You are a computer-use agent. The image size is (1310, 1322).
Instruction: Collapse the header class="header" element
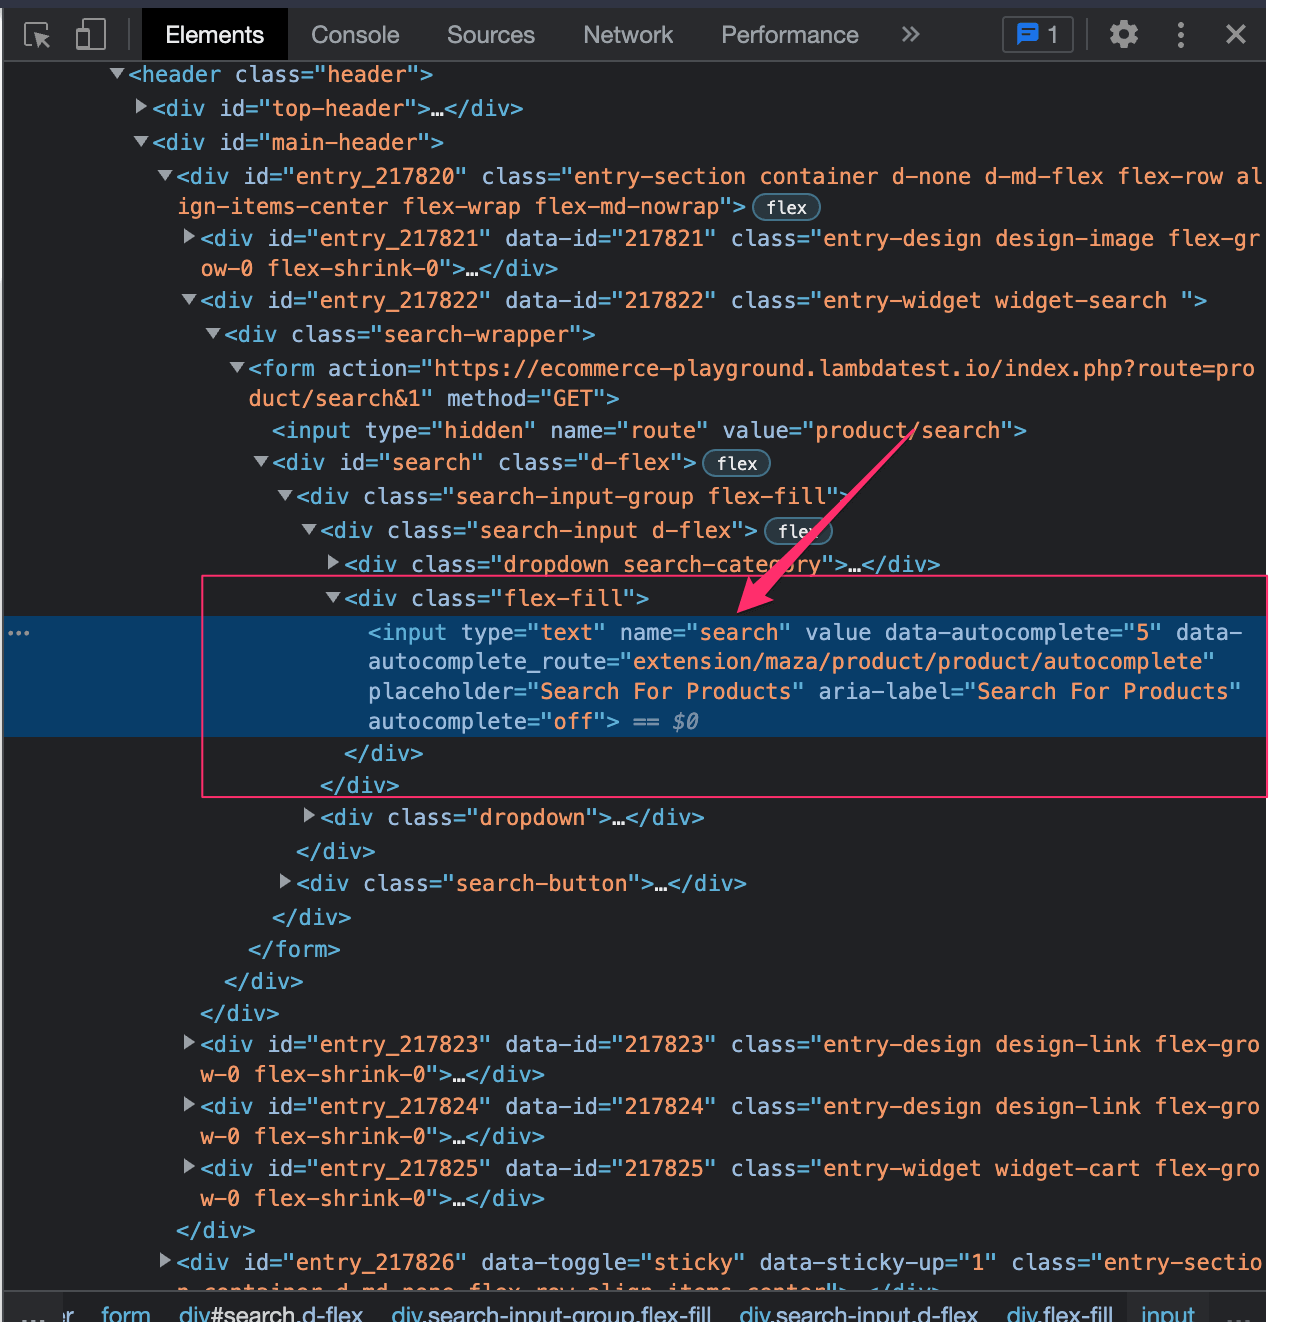(116, 73)
